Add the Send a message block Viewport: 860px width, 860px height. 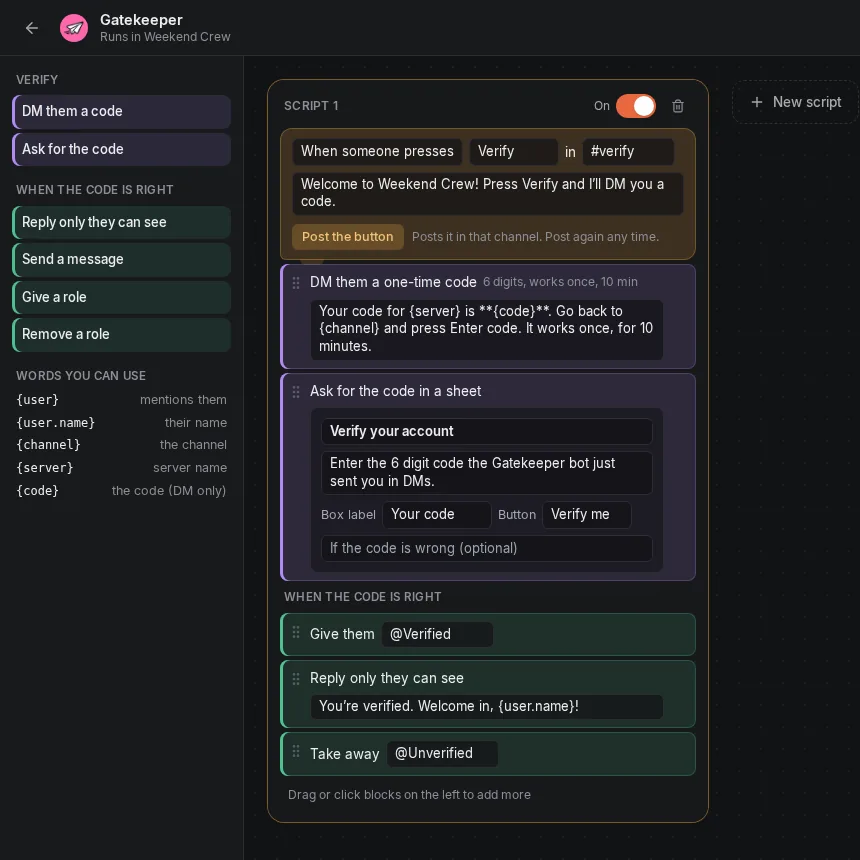pyautogui.click(x=121, y=259)
